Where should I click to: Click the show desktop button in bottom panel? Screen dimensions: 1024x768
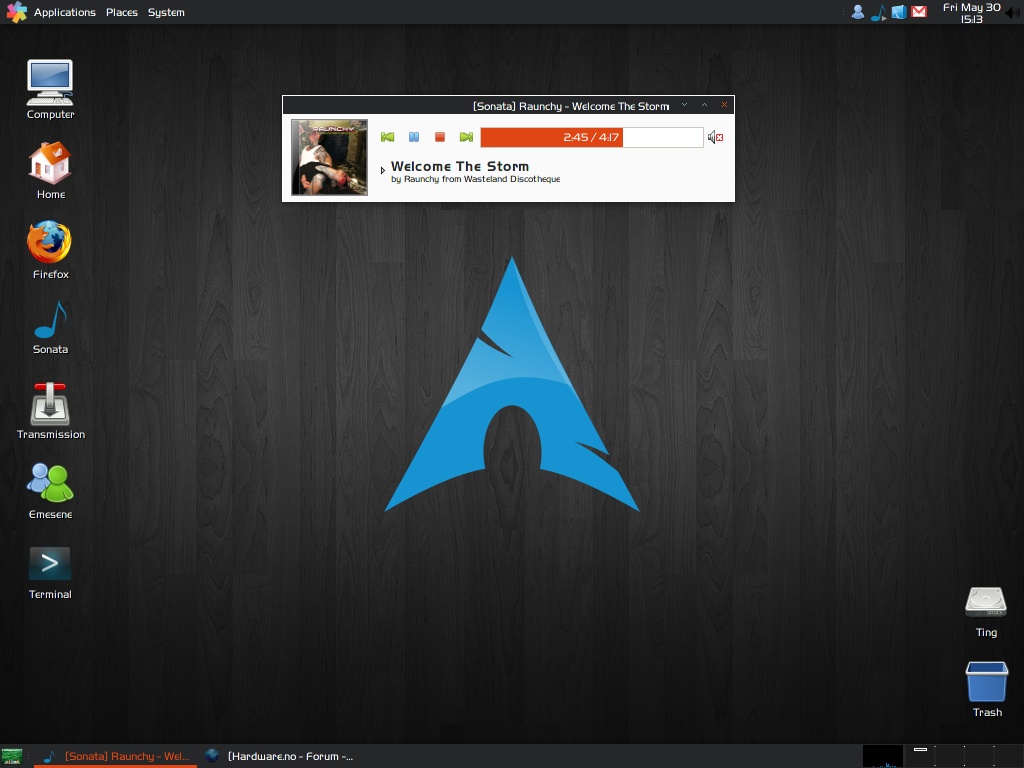point(12,756)
